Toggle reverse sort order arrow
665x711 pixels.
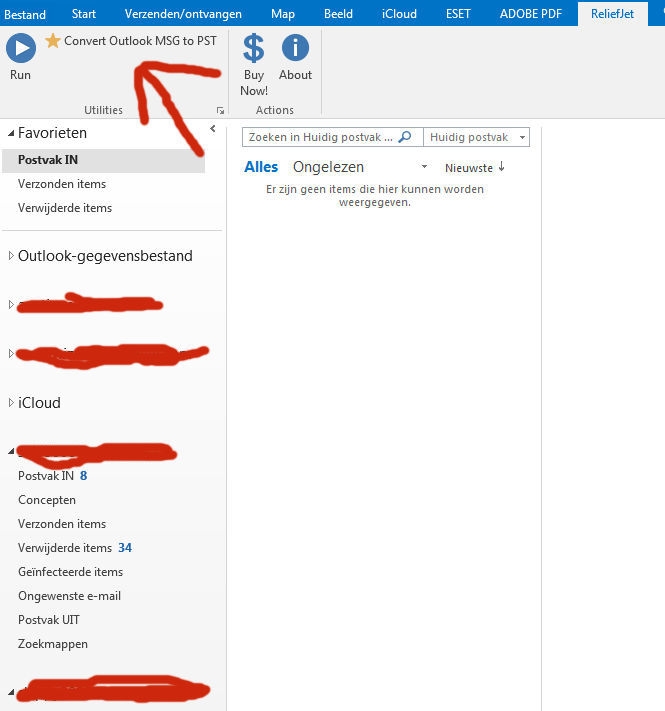(501, 166)
